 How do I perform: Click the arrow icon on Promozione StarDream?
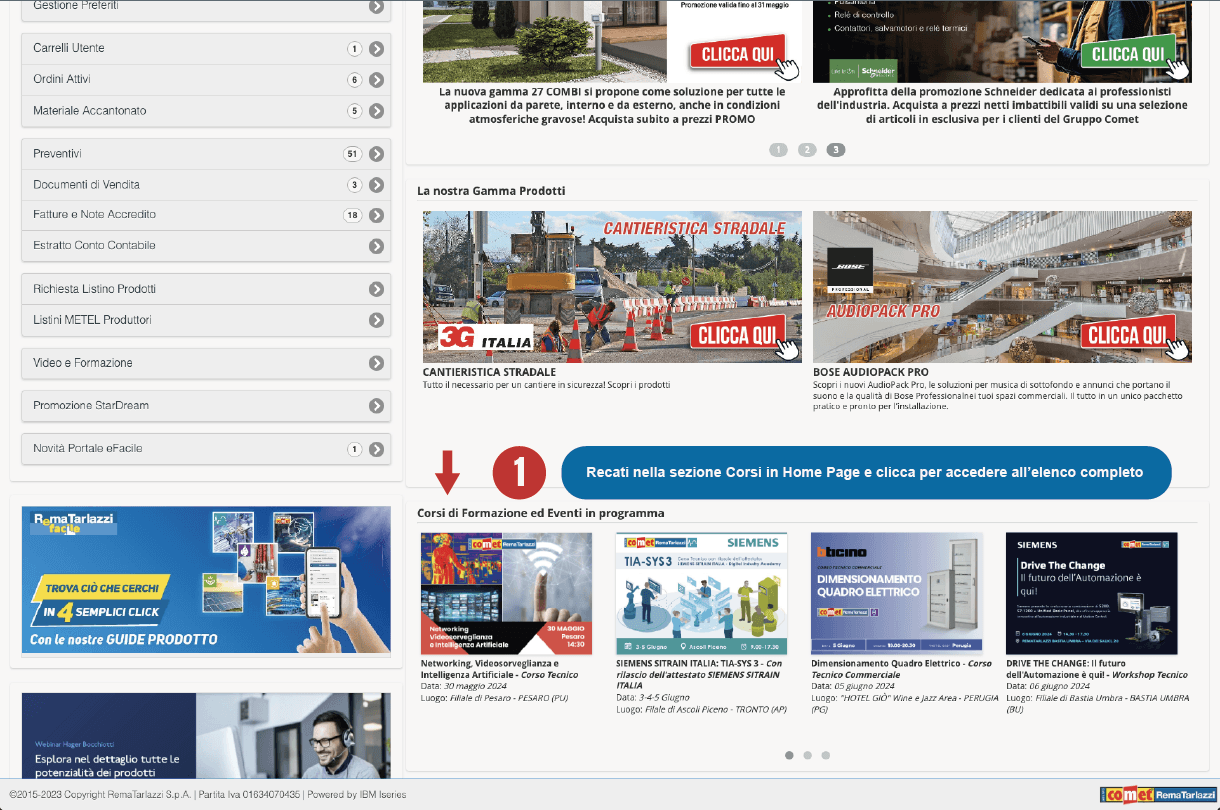pyautogui.click(x=376, y=407)
